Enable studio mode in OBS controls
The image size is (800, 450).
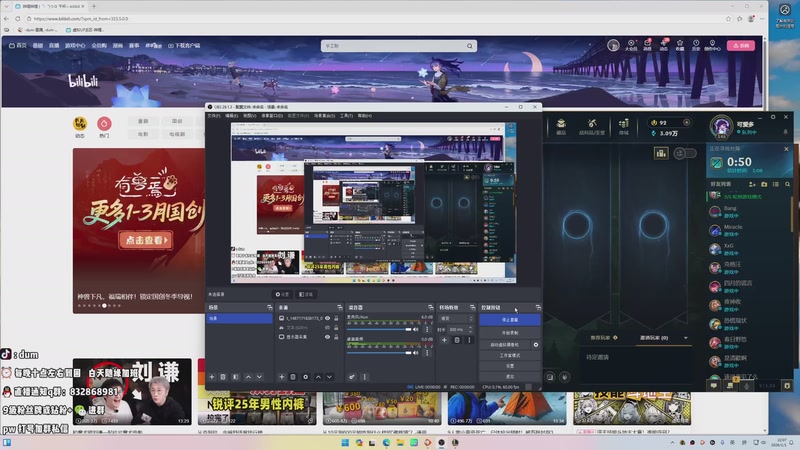(509, 356)
